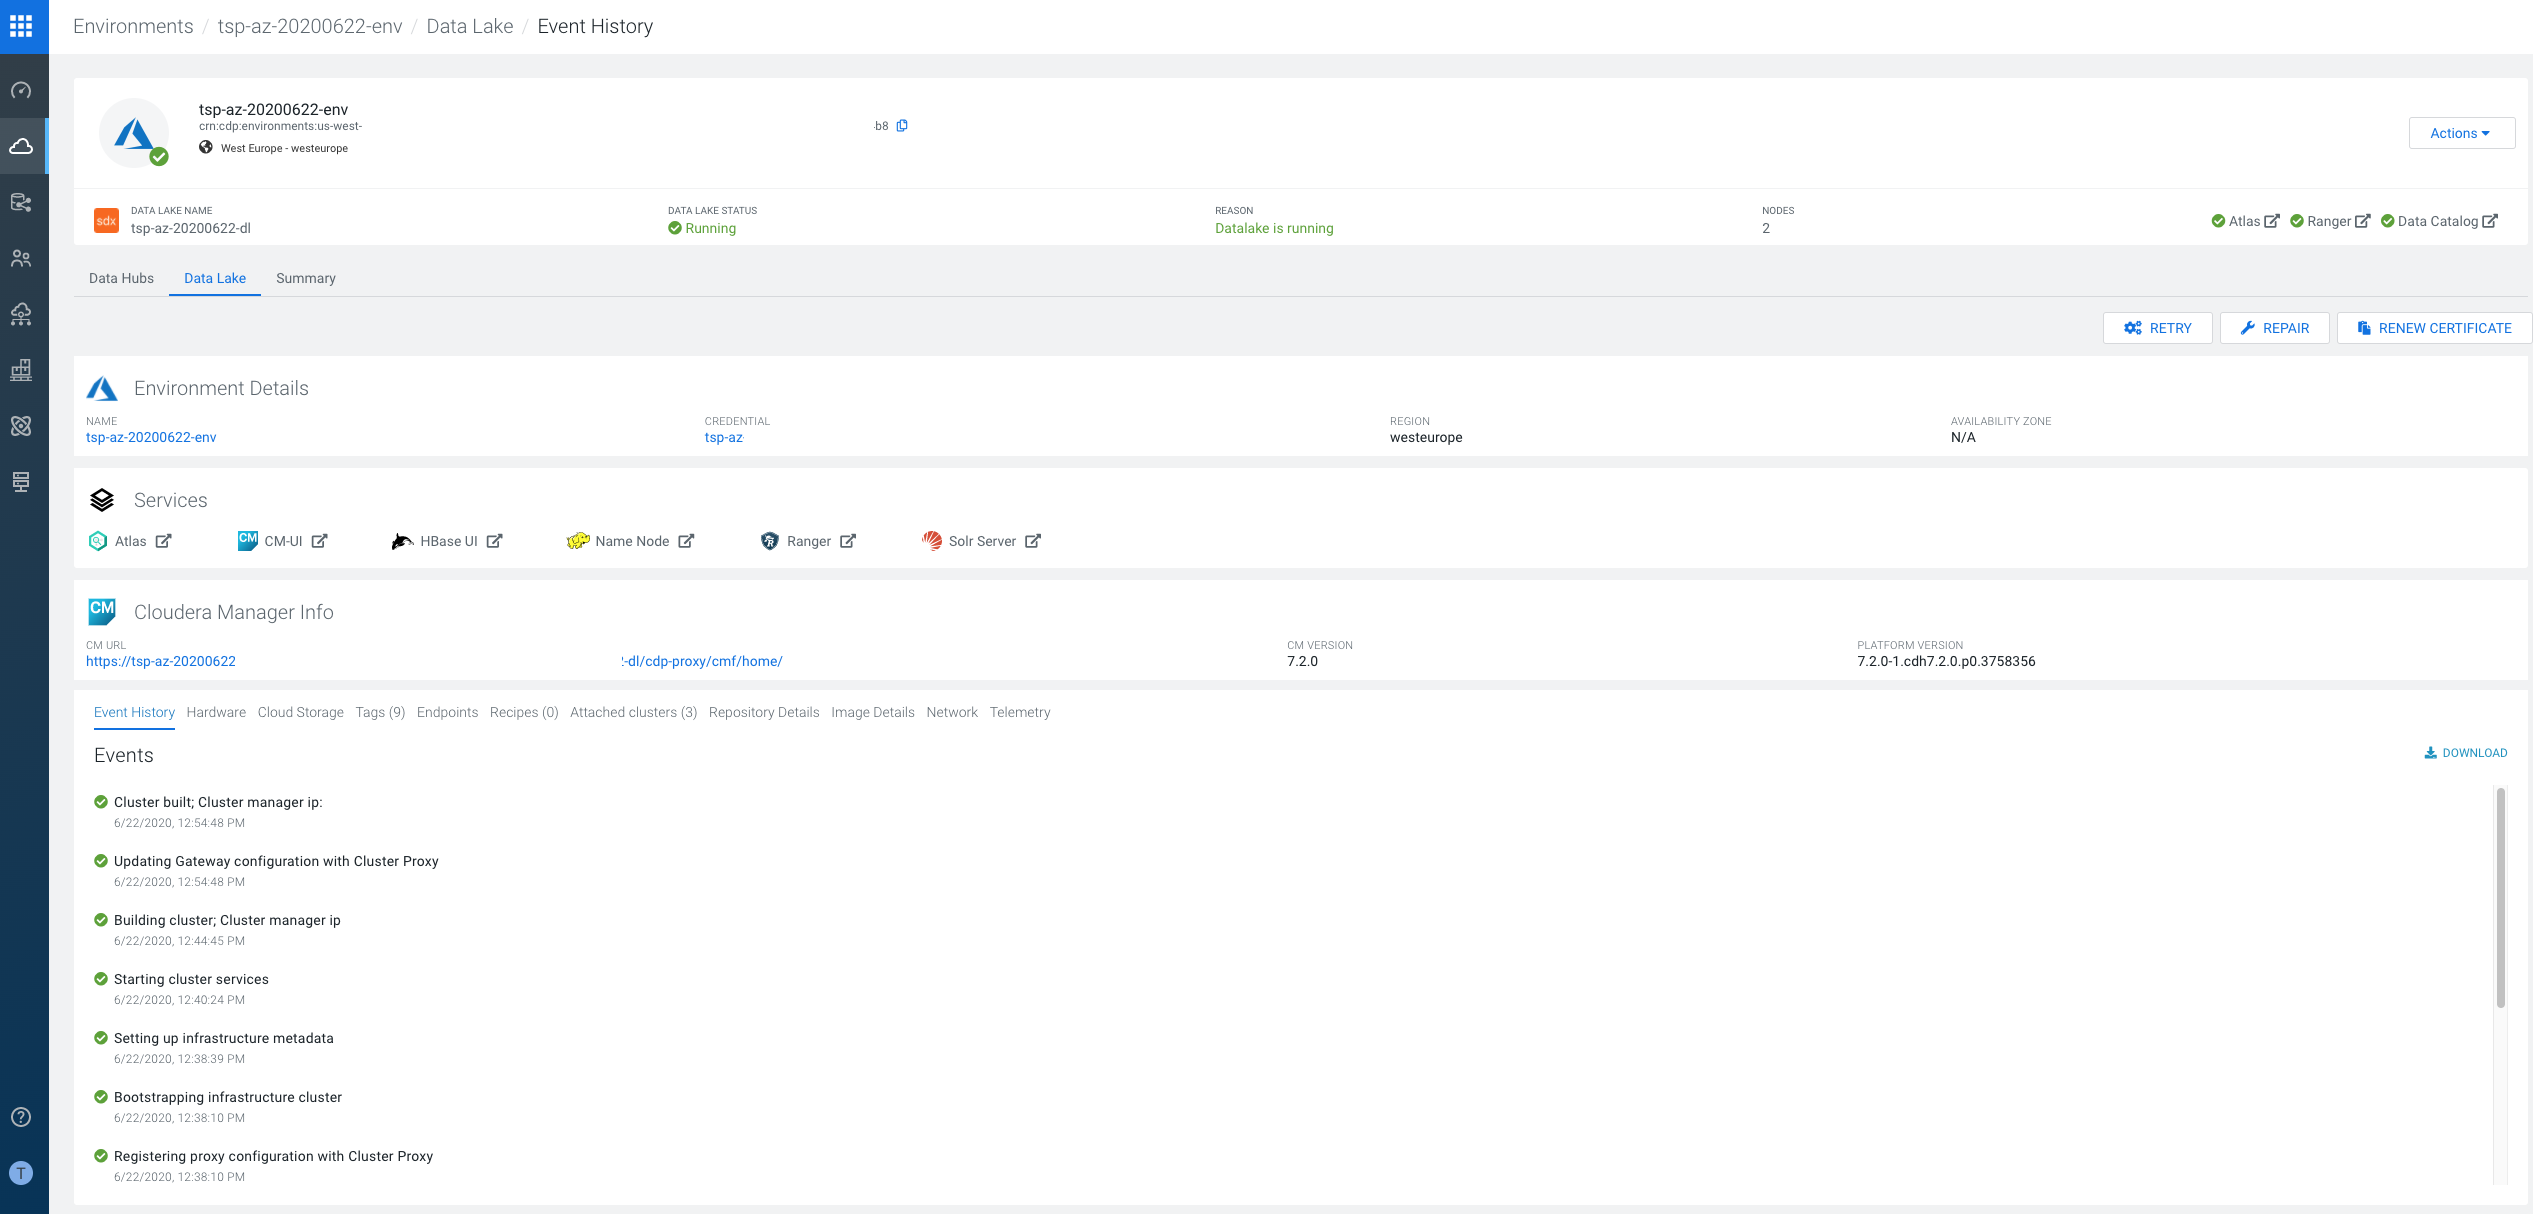
Task: Select the Hardware sub-tab
Action: click(216, 712)
